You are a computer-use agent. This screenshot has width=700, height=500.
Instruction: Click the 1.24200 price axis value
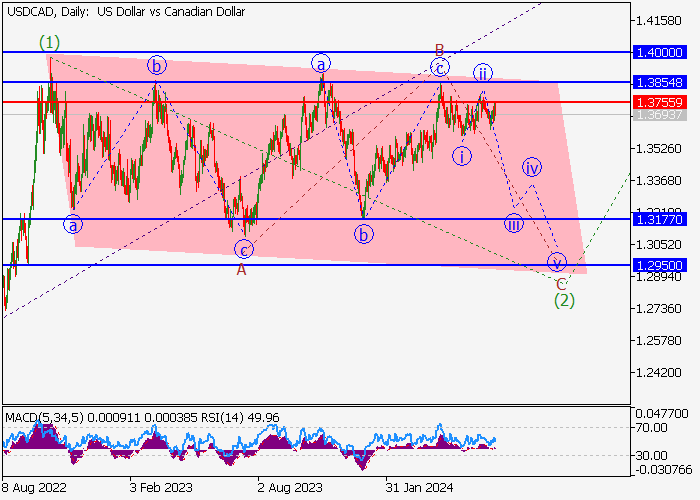click(x=659, y=372)
